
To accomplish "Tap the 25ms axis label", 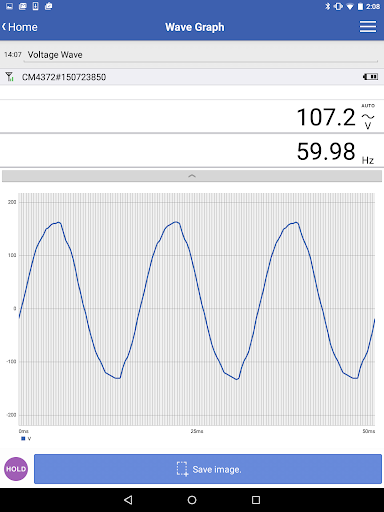I will tap(197, 431).
